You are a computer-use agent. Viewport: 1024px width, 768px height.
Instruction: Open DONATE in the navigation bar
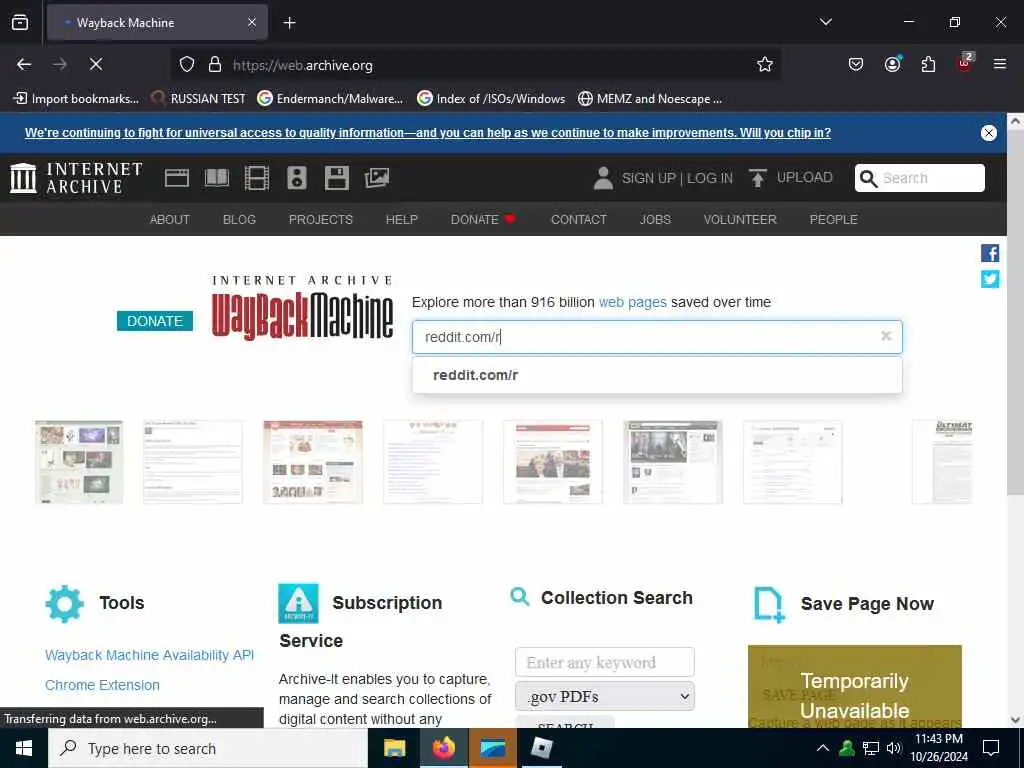(x=483, y=219)
